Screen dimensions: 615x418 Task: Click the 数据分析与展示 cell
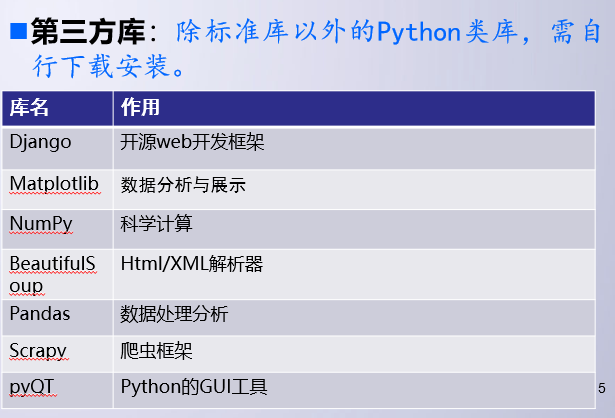pos(354,189)
